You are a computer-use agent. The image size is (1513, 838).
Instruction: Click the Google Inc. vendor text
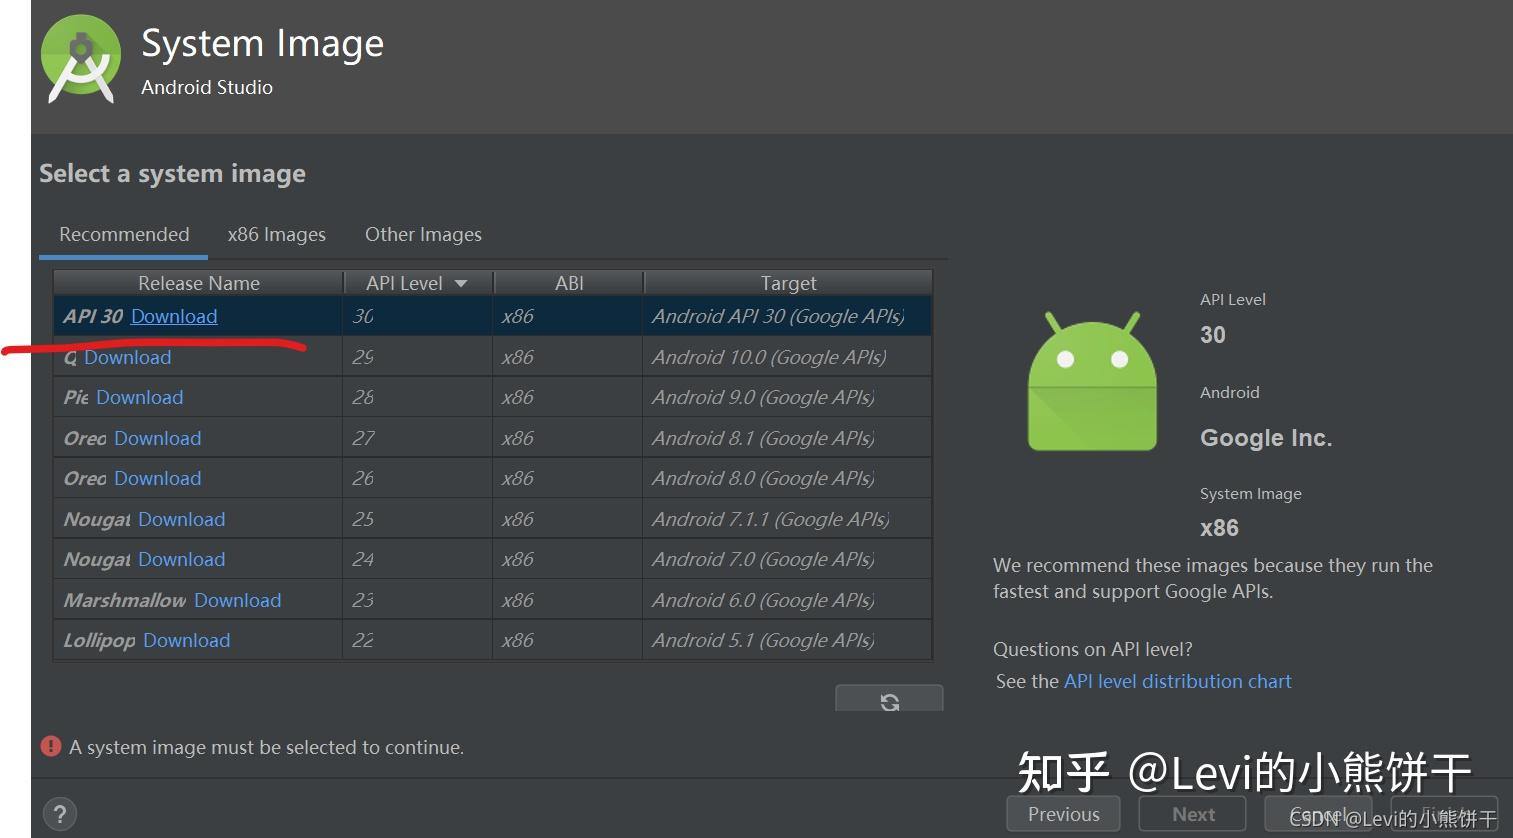pos(1266,438)
